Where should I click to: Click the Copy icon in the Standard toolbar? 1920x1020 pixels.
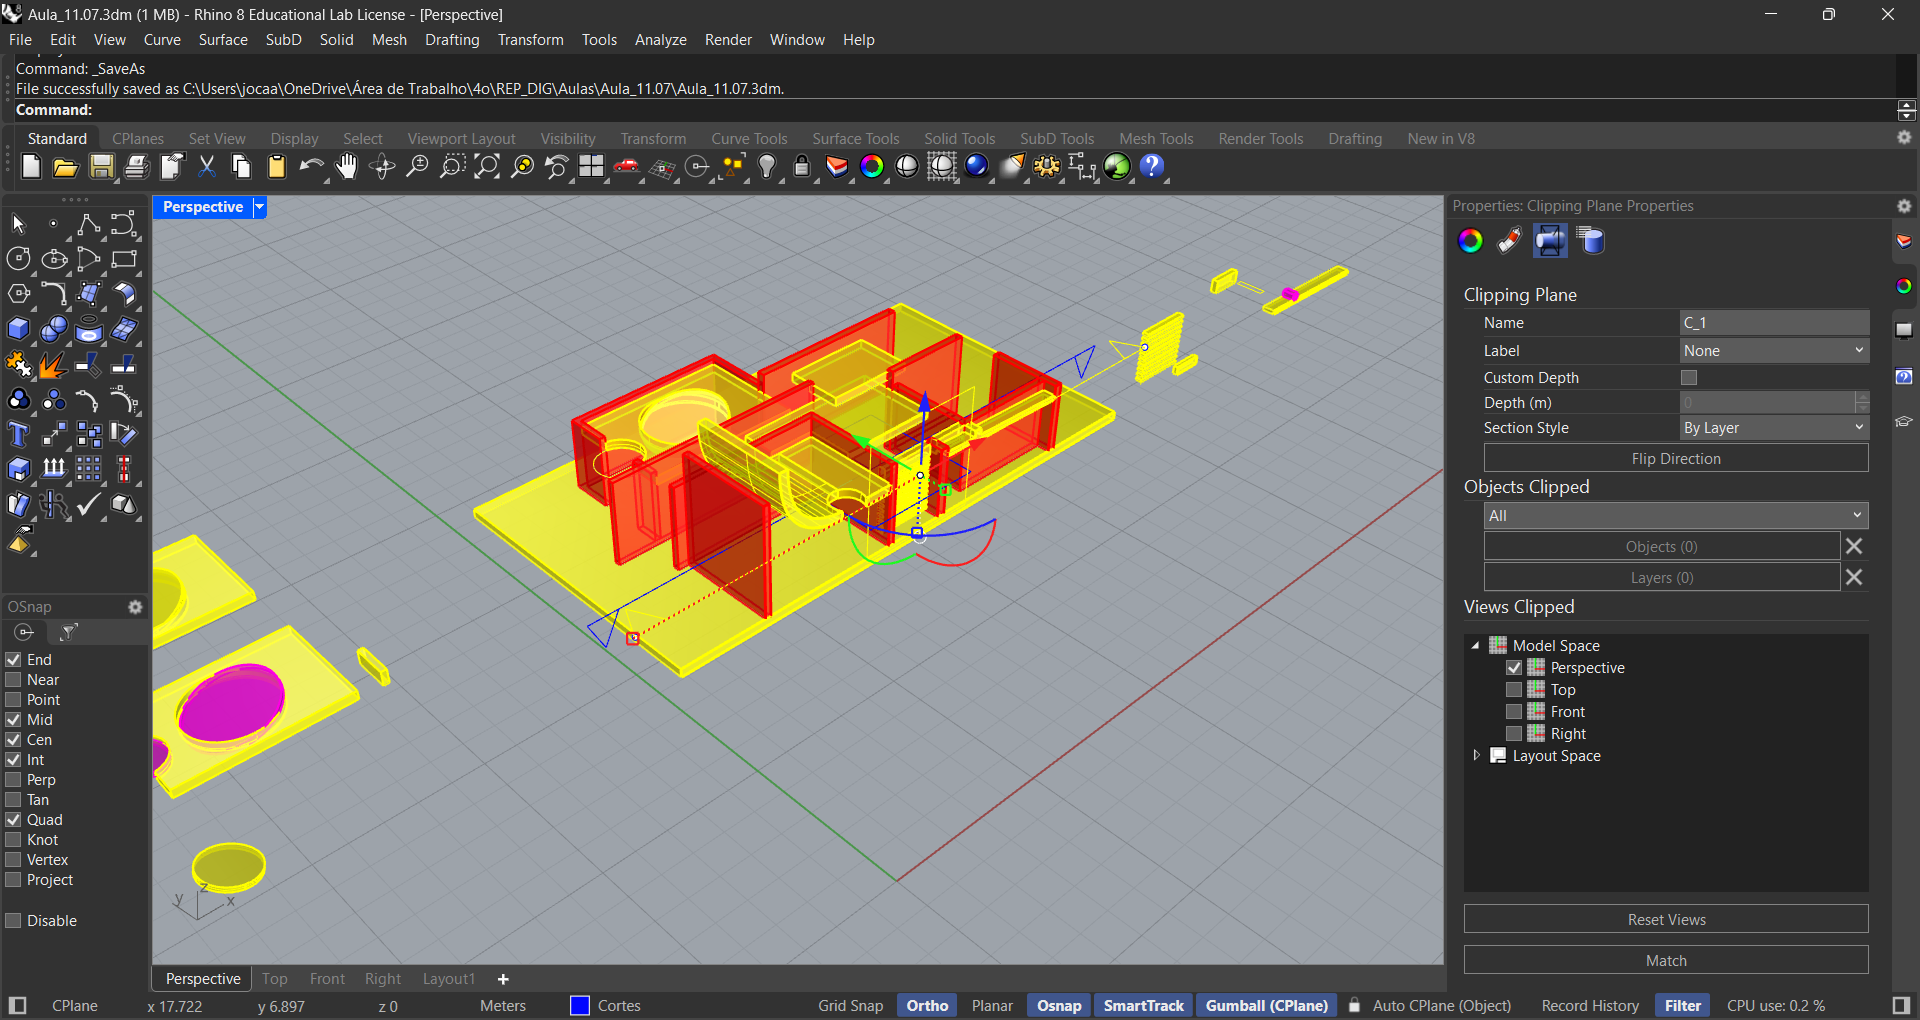point(242,167)
